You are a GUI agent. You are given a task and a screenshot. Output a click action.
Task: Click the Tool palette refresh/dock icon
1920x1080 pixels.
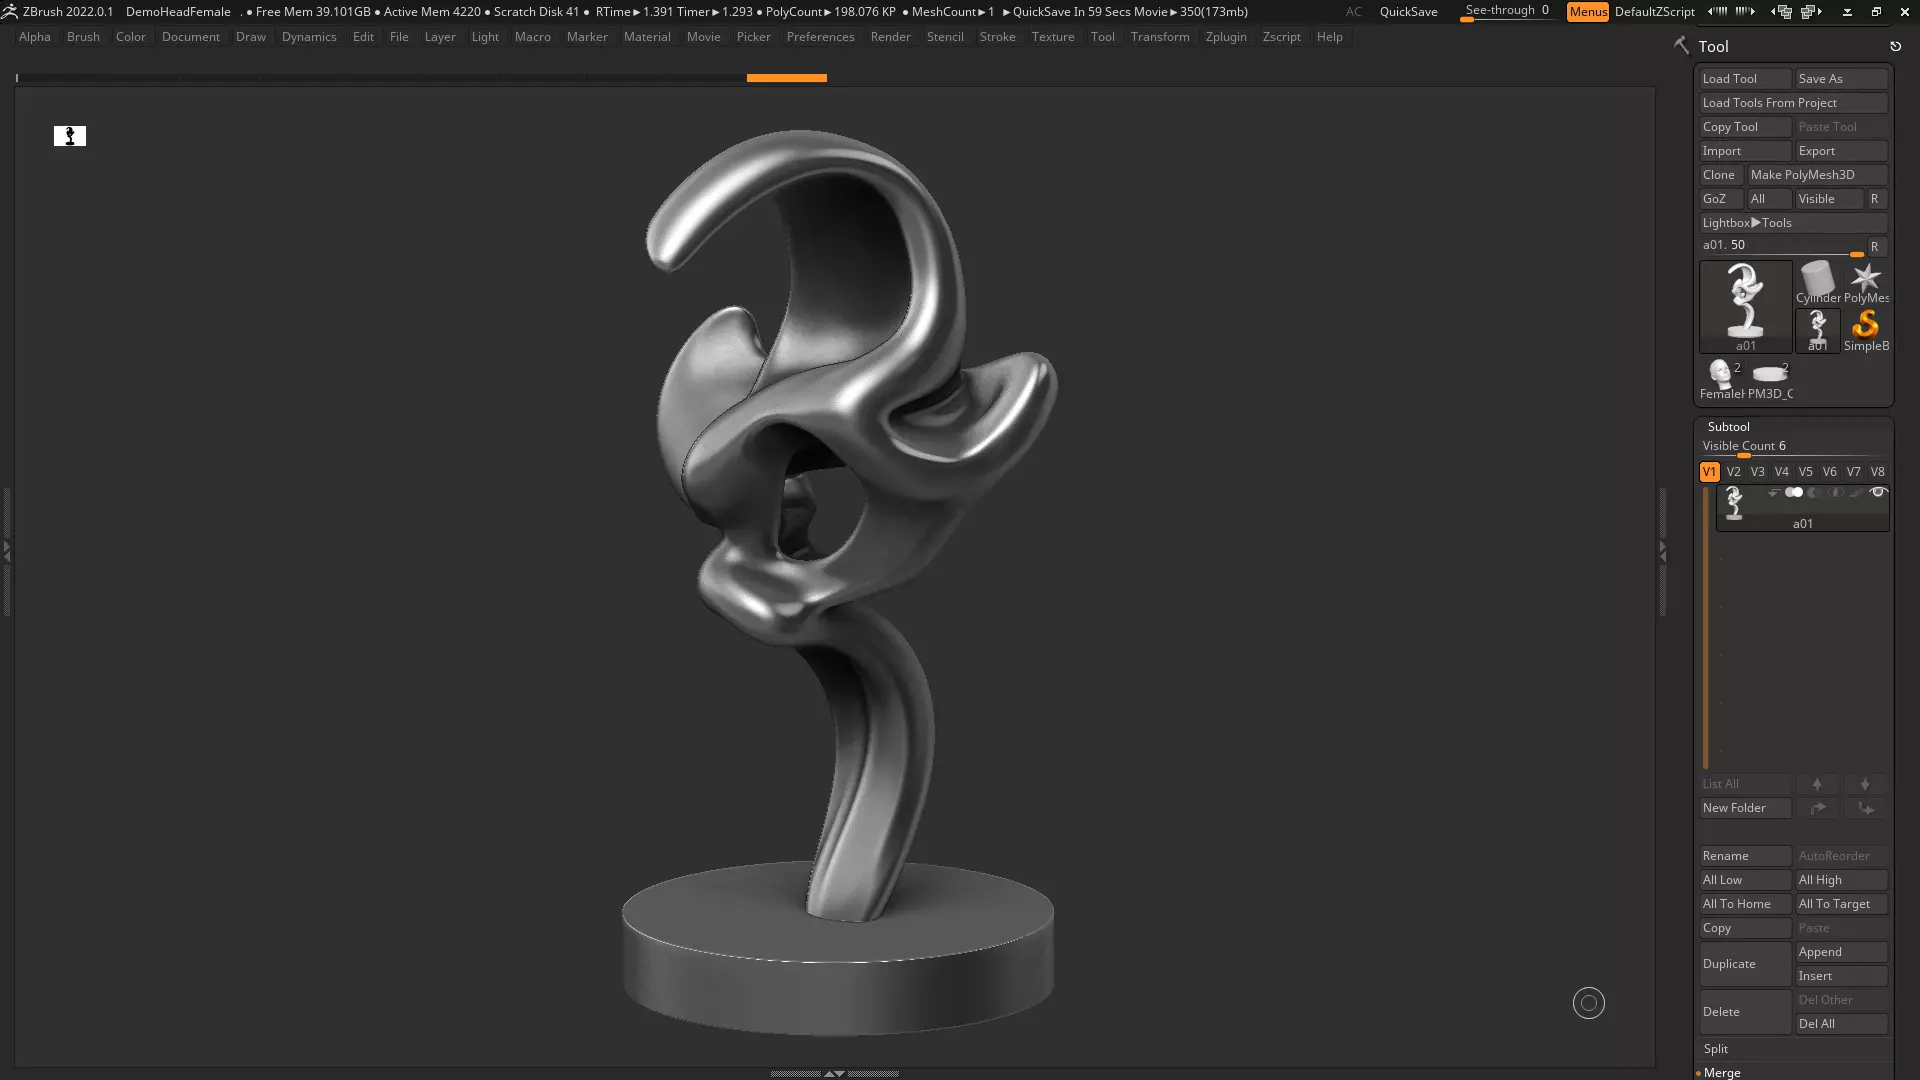click(1895, 46)
